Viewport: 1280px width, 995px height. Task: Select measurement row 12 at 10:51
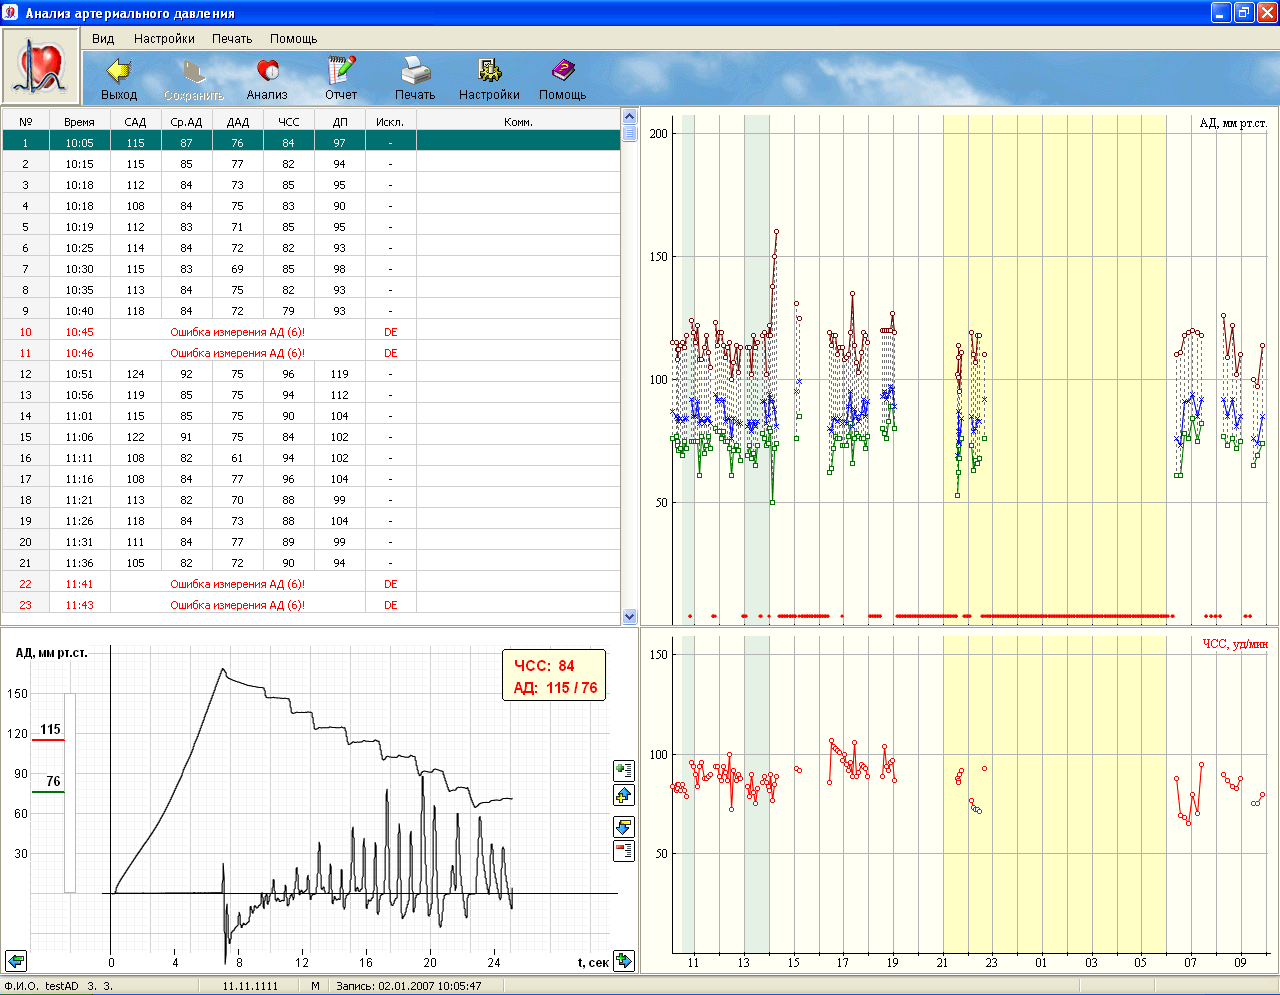point(311,374)
